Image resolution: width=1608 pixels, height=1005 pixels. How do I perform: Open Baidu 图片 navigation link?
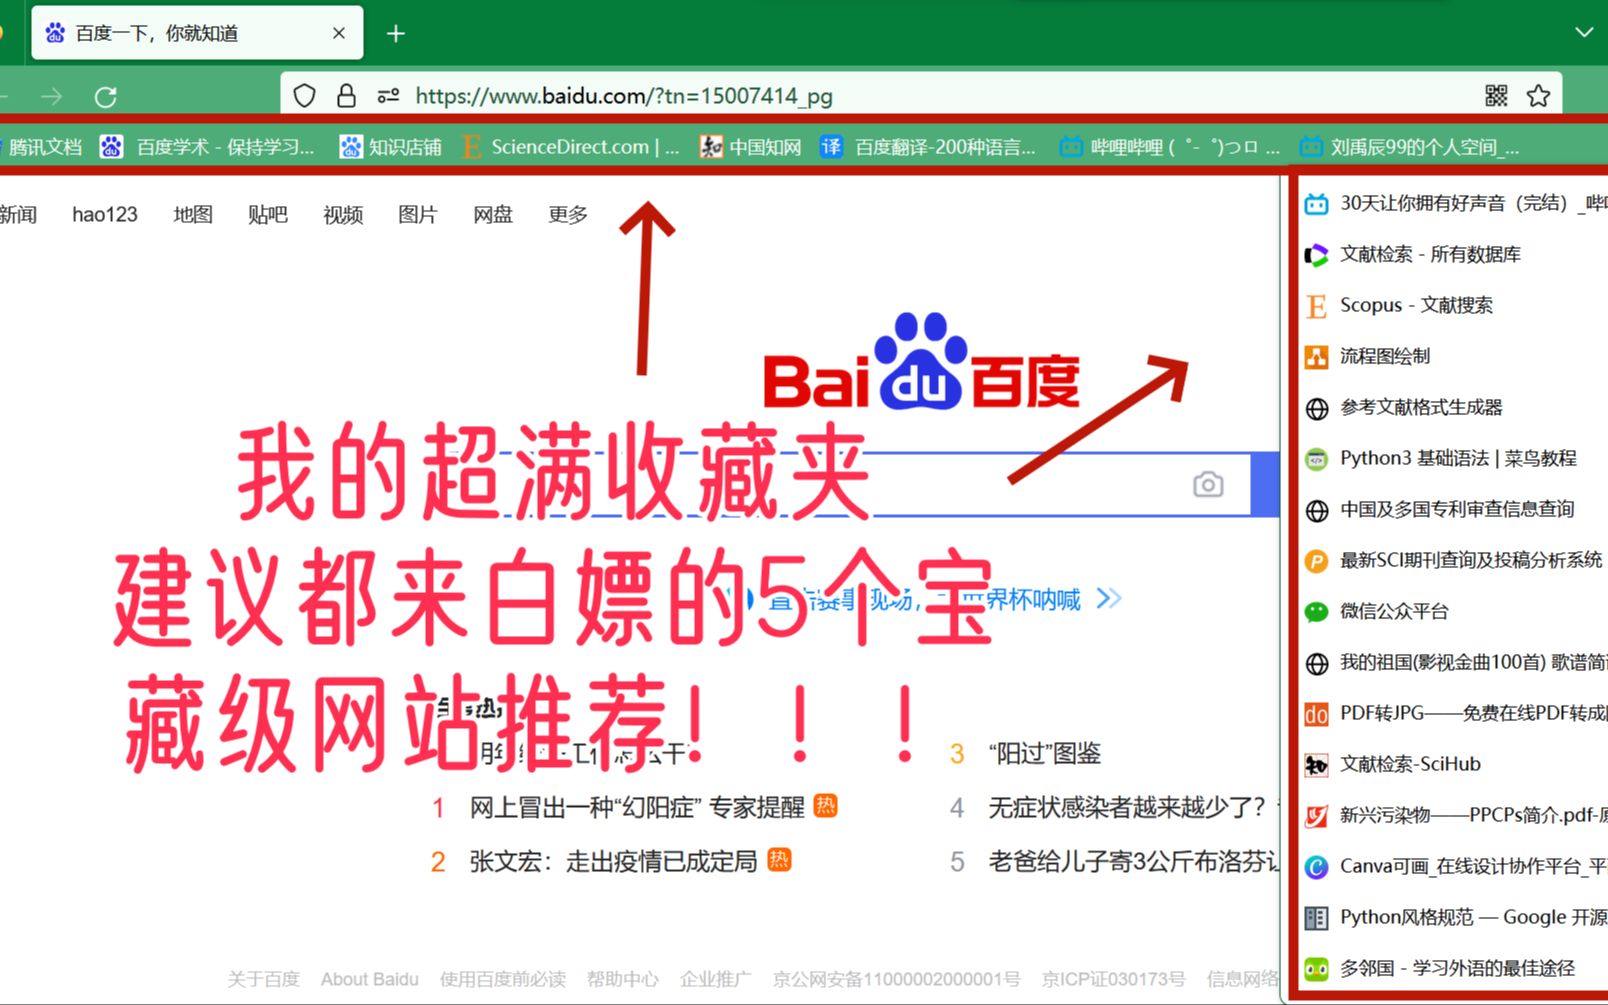418,214
